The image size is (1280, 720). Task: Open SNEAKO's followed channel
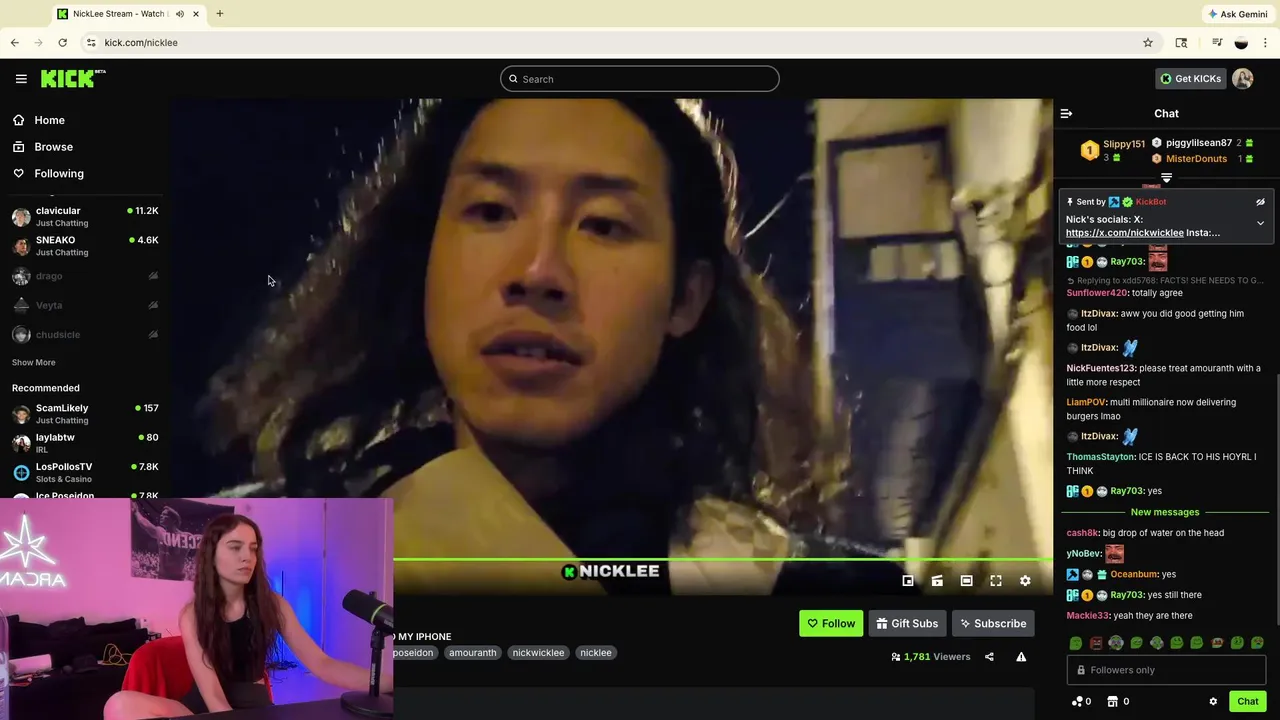(x=85, y=246)
